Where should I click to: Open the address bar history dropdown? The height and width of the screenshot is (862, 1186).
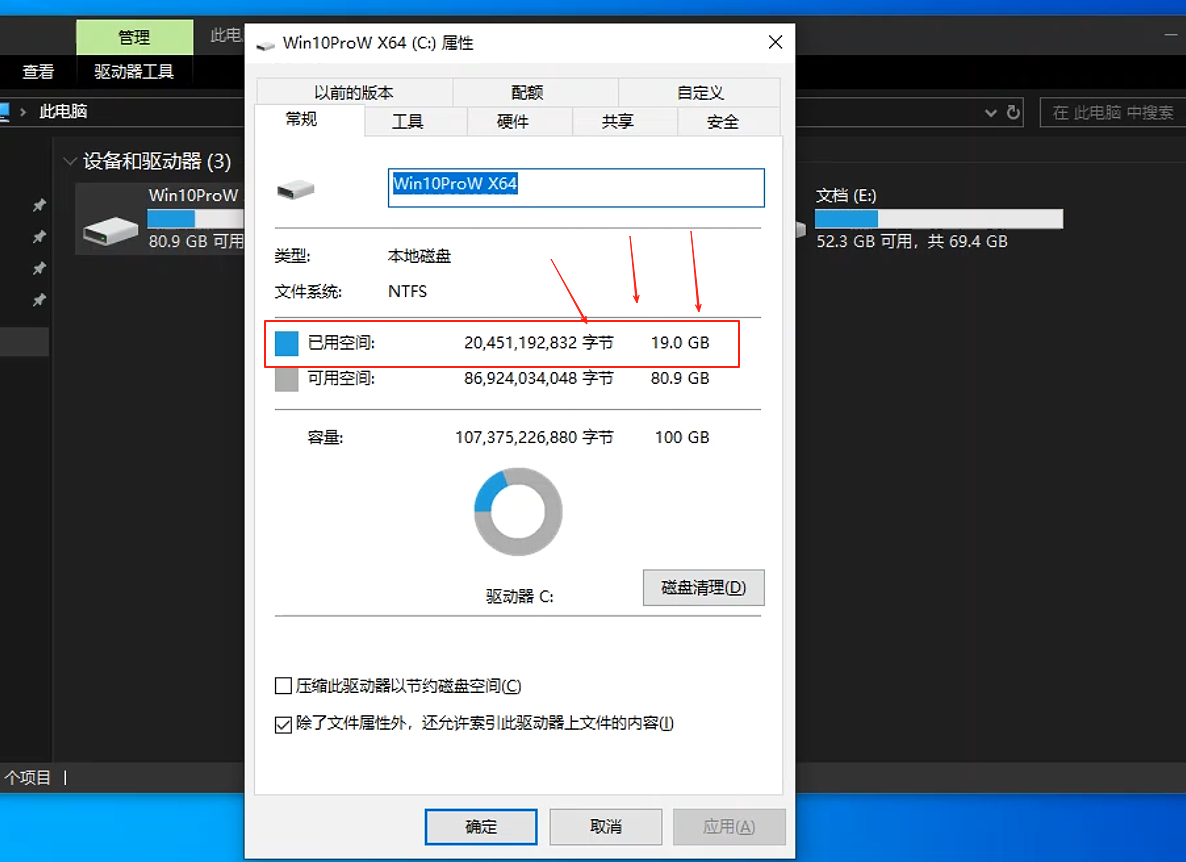click(991, 113)
